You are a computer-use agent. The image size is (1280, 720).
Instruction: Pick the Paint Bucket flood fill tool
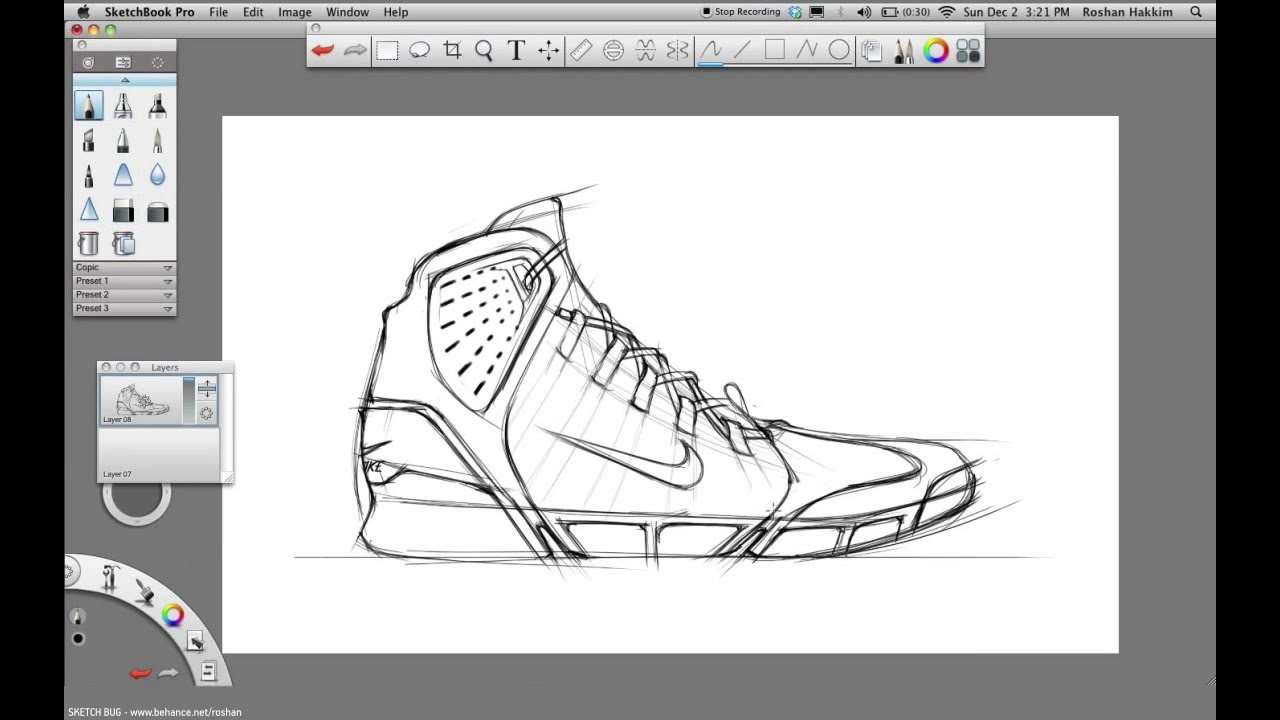click(88, 242)
